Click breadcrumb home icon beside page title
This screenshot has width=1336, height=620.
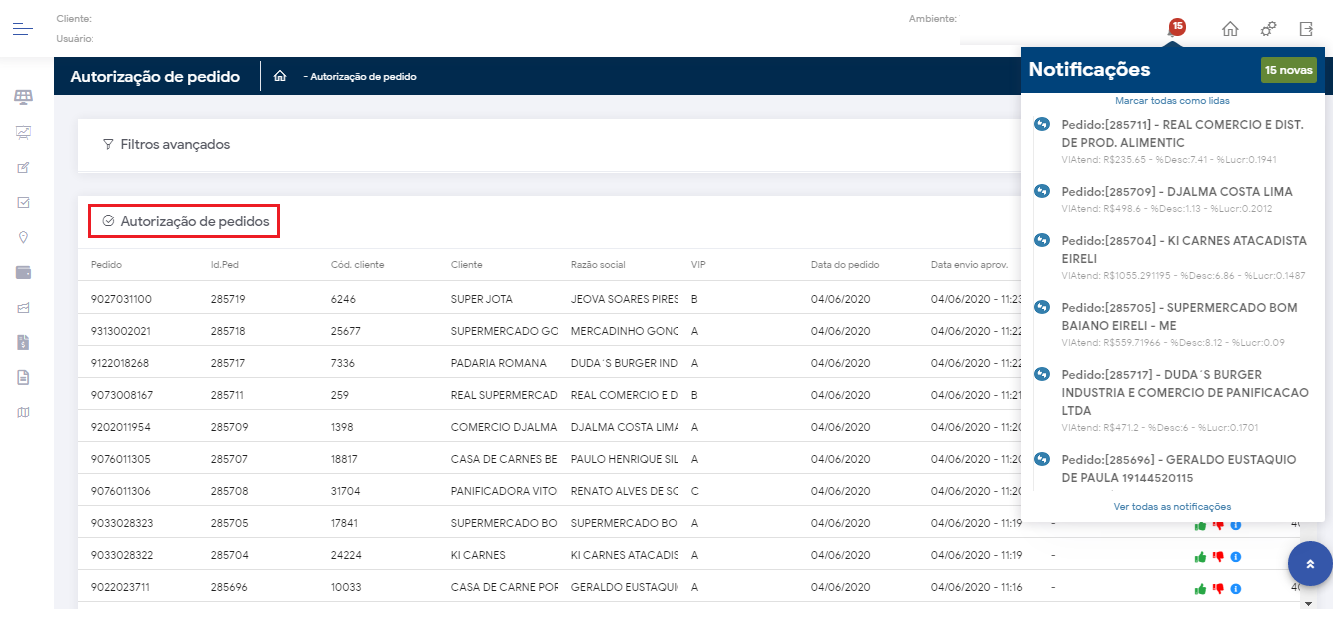click(x=280, y=76)
